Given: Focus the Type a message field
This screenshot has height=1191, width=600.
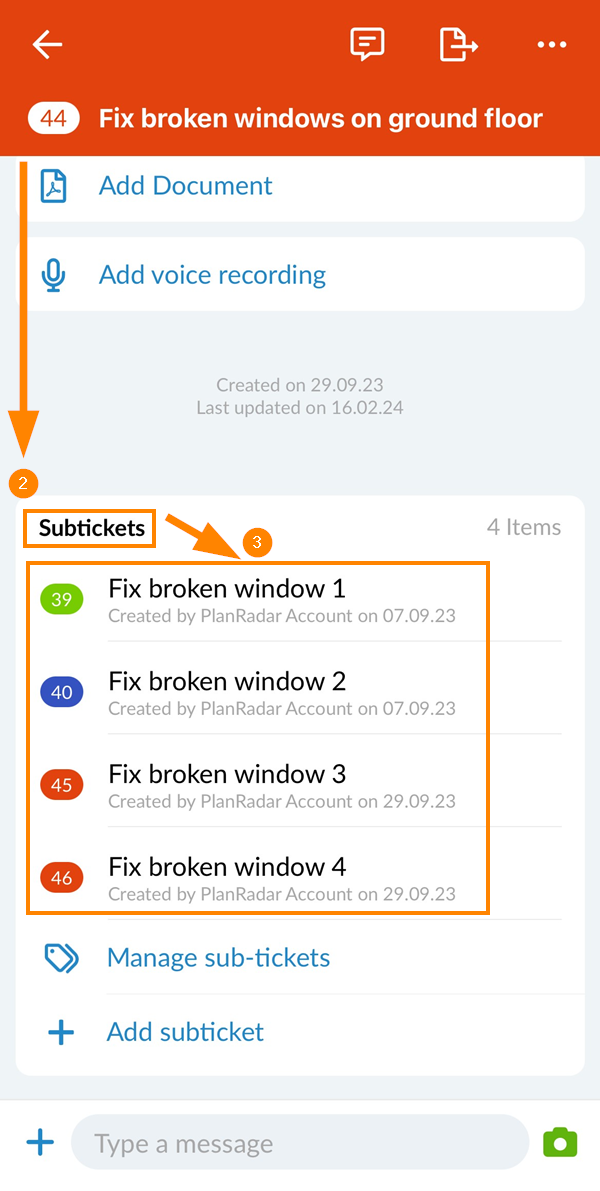Looking at the screenshot, I should point(300,1143).
